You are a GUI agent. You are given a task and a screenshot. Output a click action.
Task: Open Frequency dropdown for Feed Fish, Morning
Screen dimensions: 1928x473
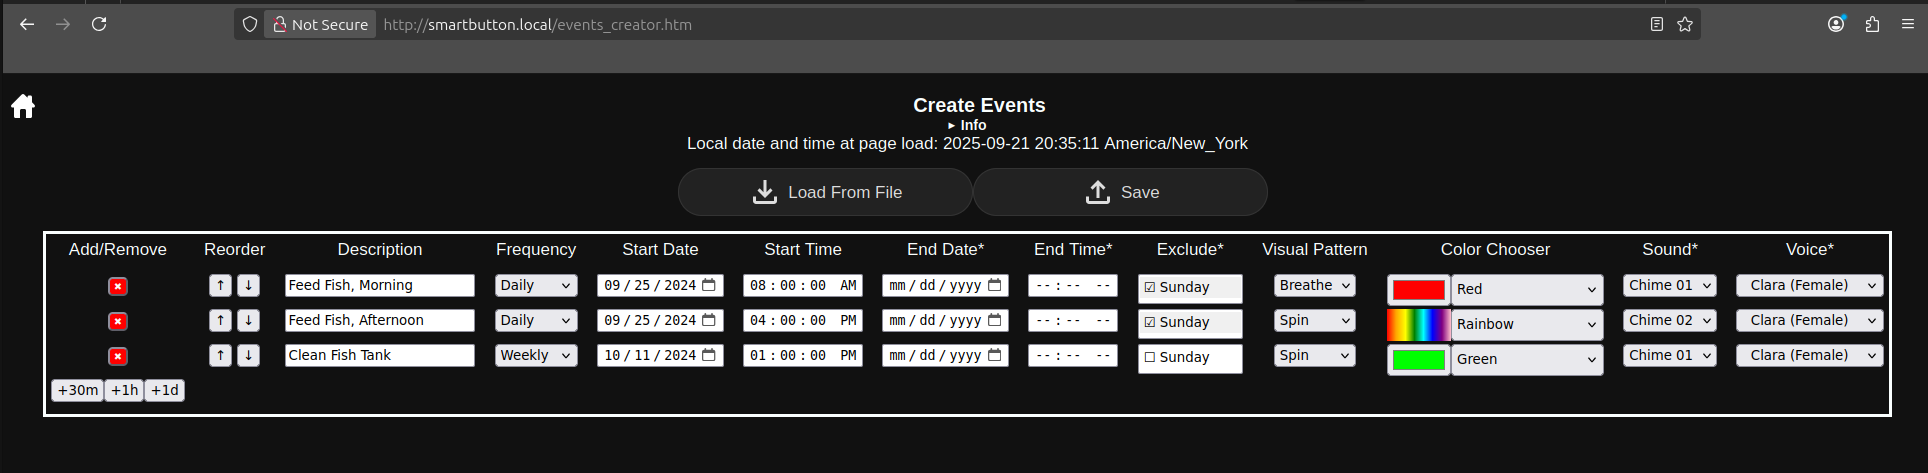(x=536, y=285)
